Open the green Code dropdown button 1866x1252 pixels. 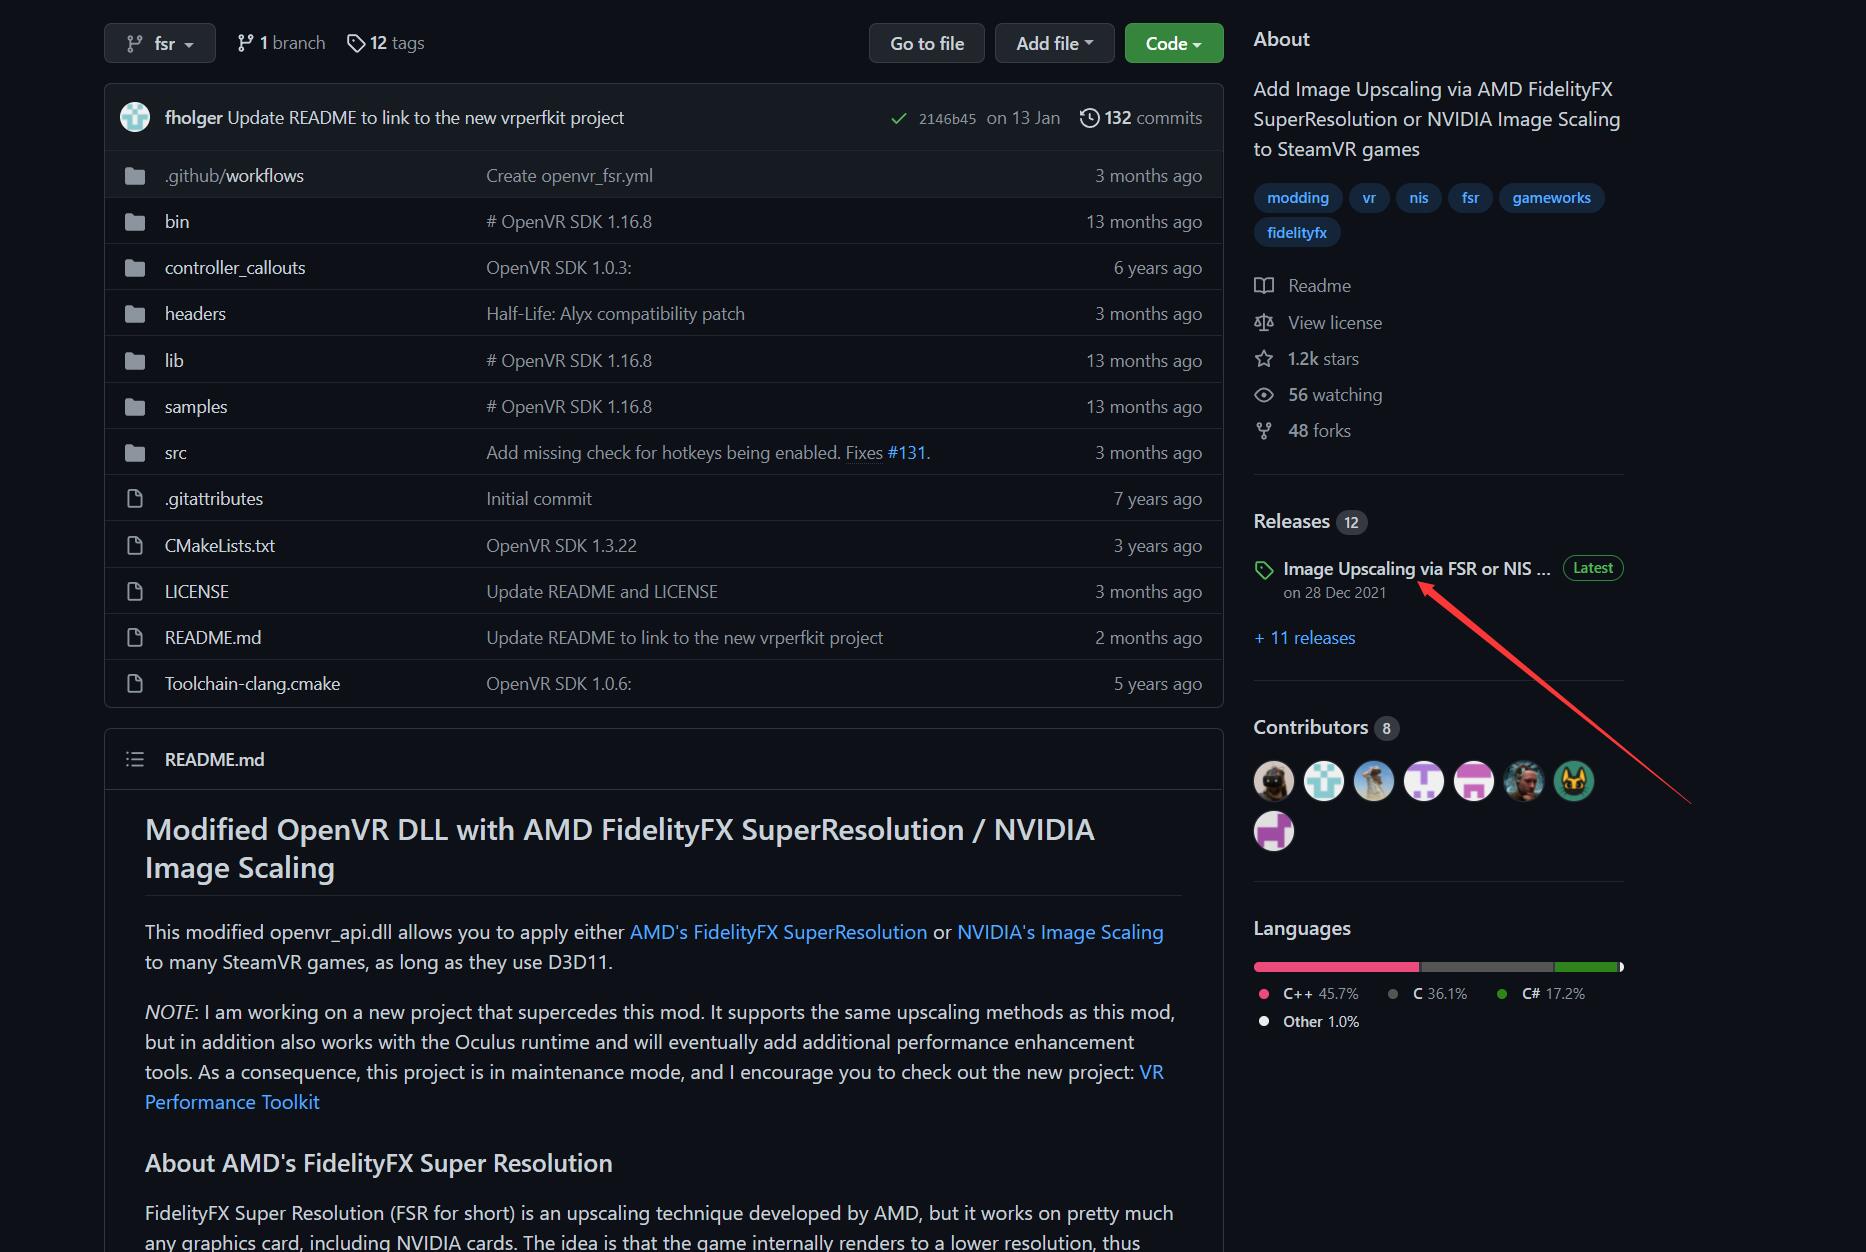click(x=1174, y=43)
